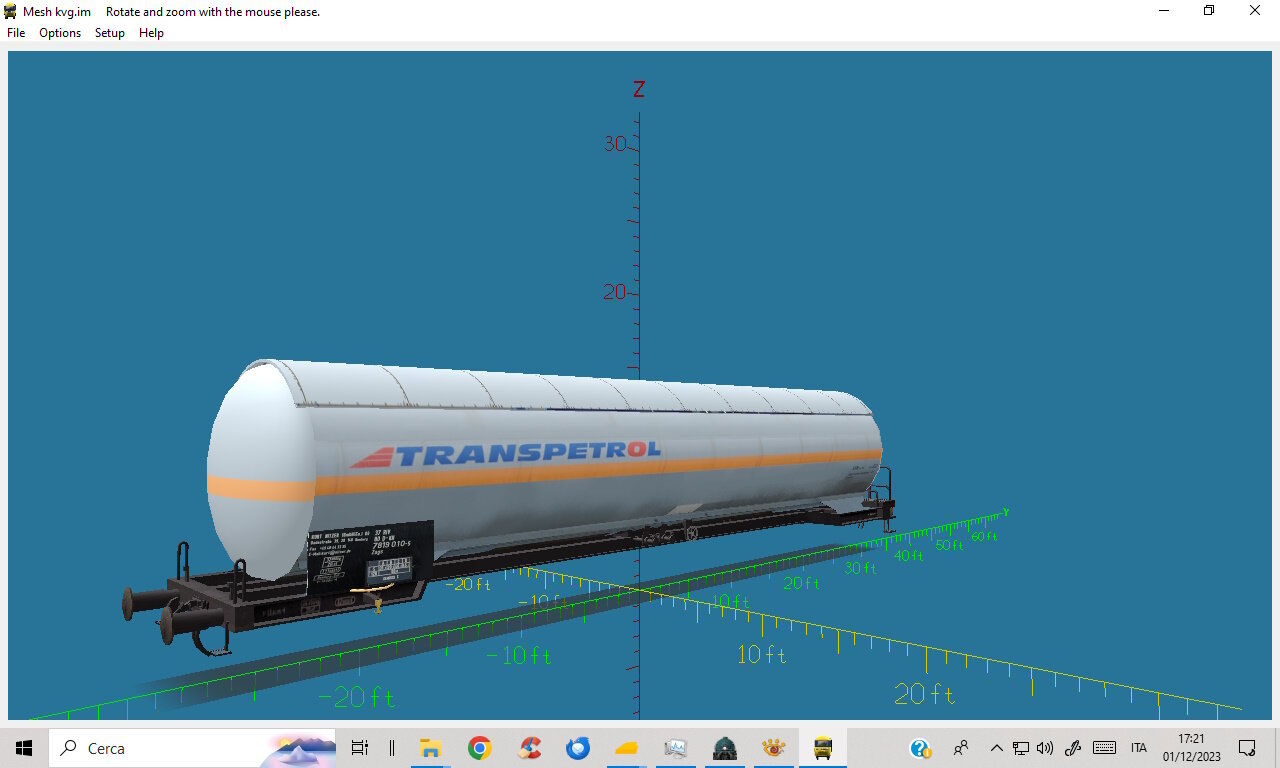
Task: Open the People icon in system tray
Action: click(961, 748)
